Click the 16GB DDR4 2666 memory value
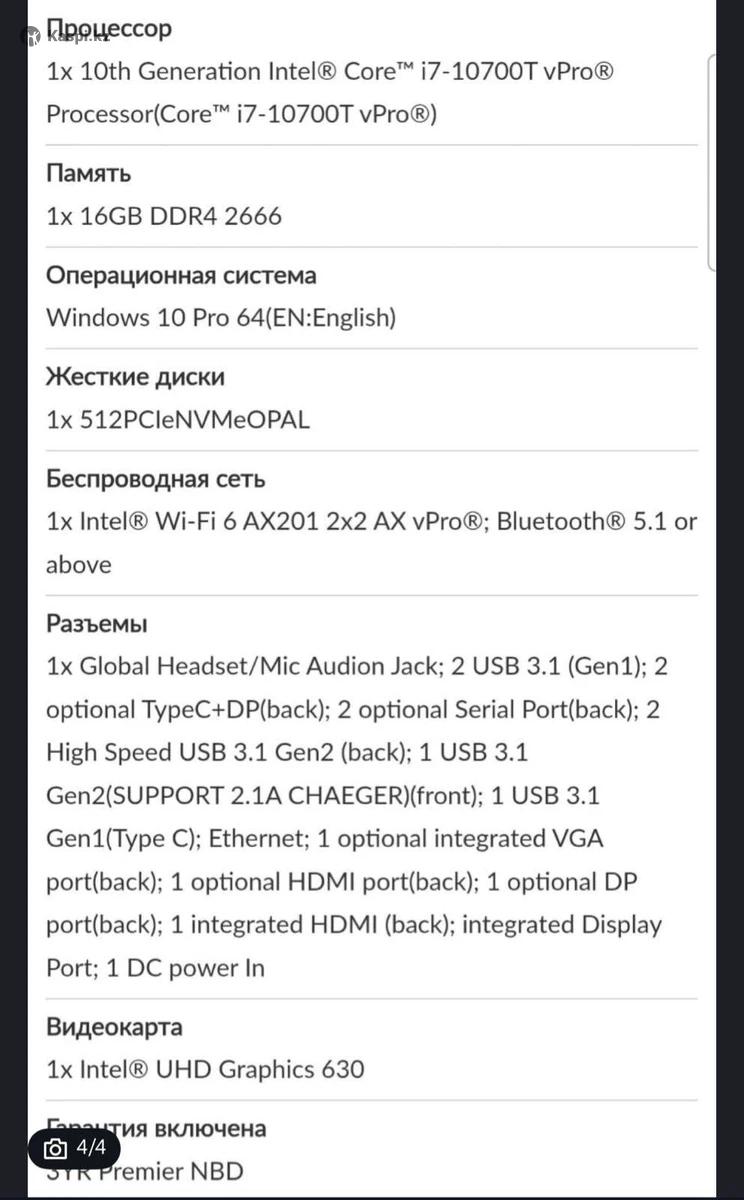Screen dimensions: 744x1200 [164, 216]
